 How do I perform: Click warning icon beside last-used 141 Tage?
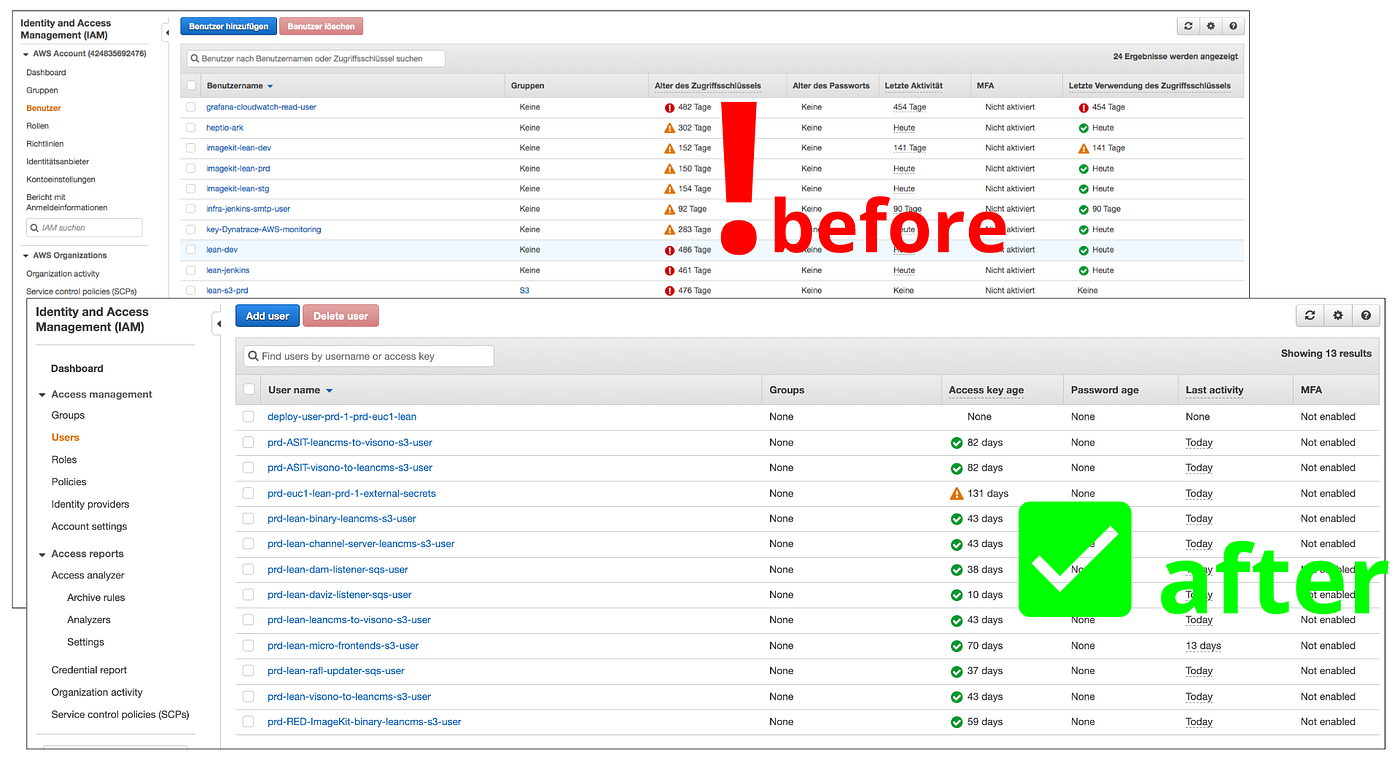tap(1084, 148)
